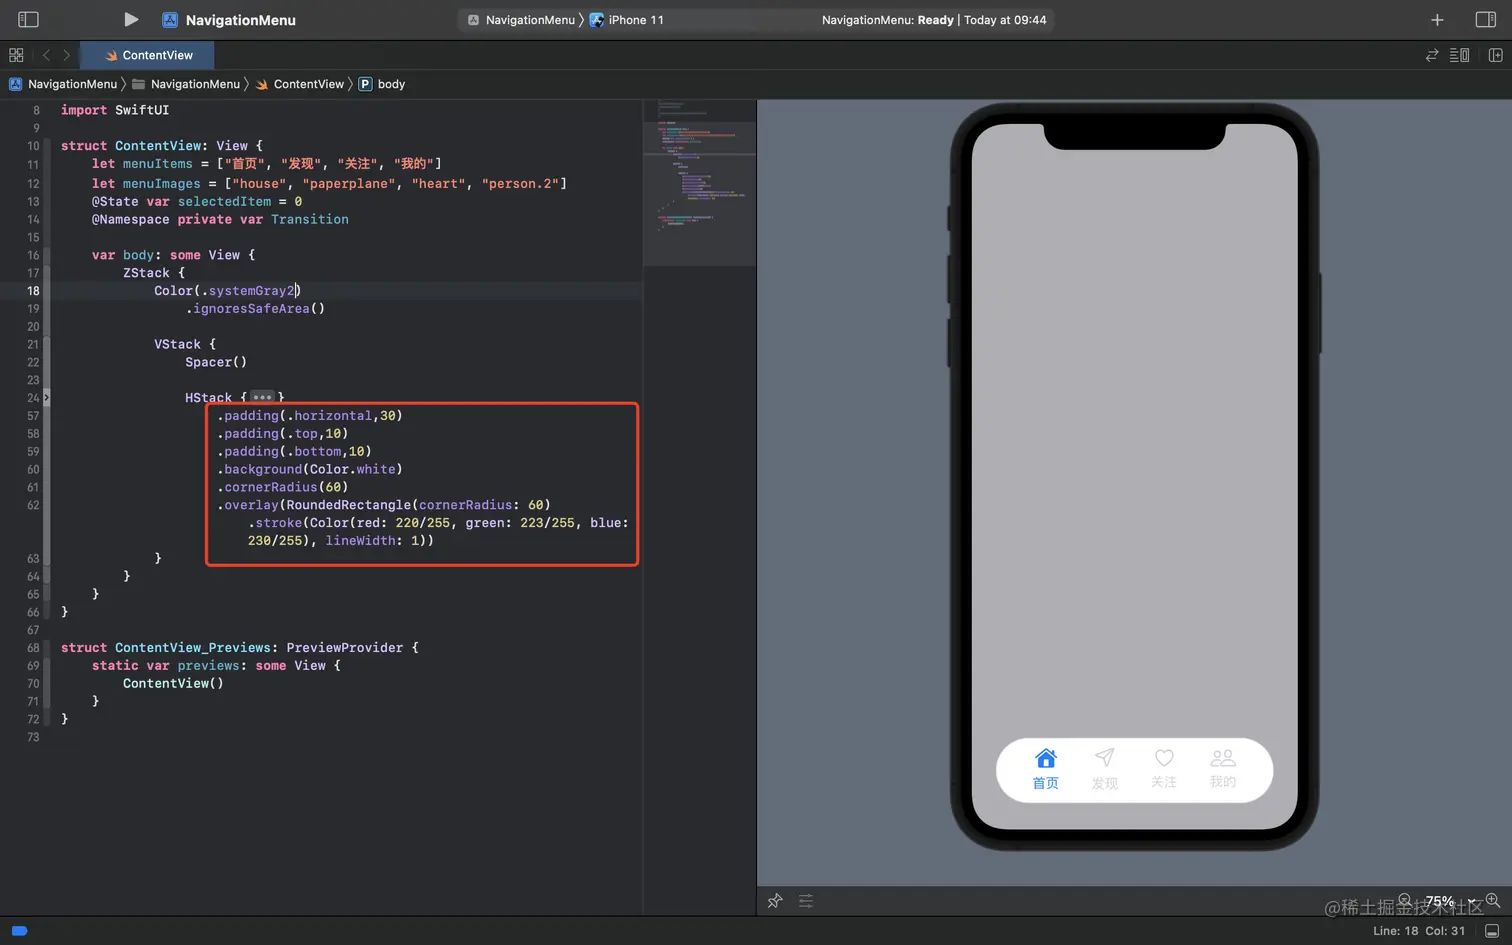Viewport: 1512px width, 945px height.
Task: Pin the canvas preview
Action: point(775,901)
